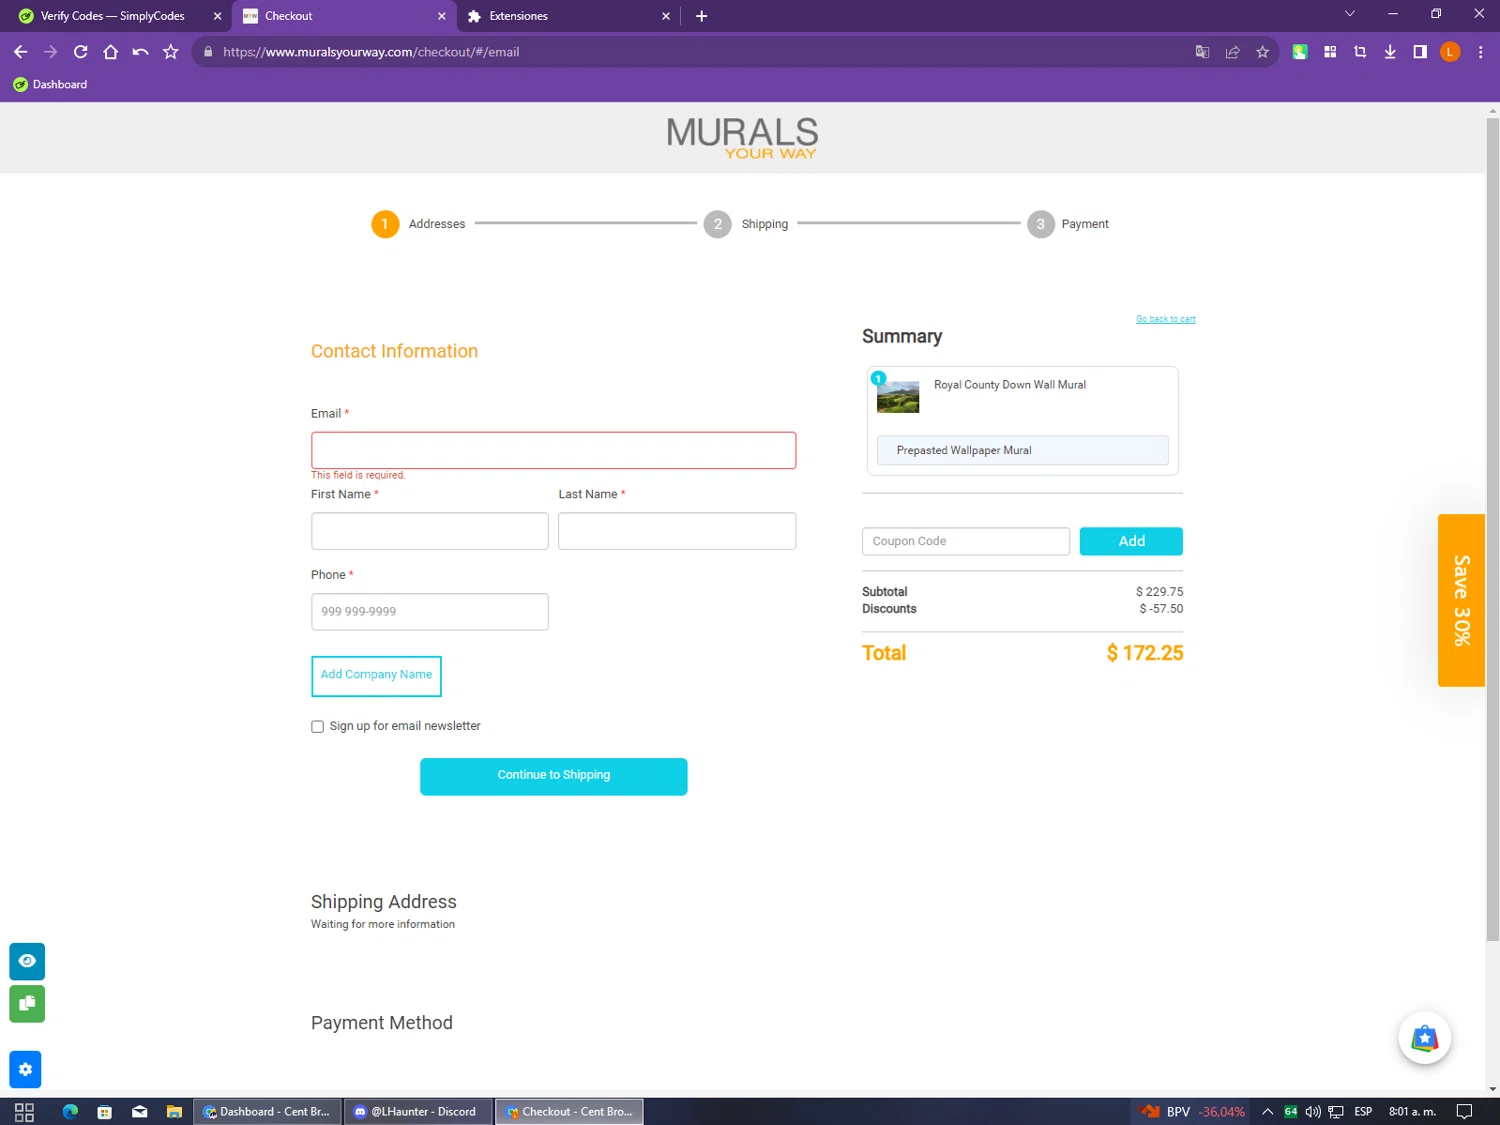1500x1125 pixels.
Task: Open the browser home page icon
Action: pos(111,52)
